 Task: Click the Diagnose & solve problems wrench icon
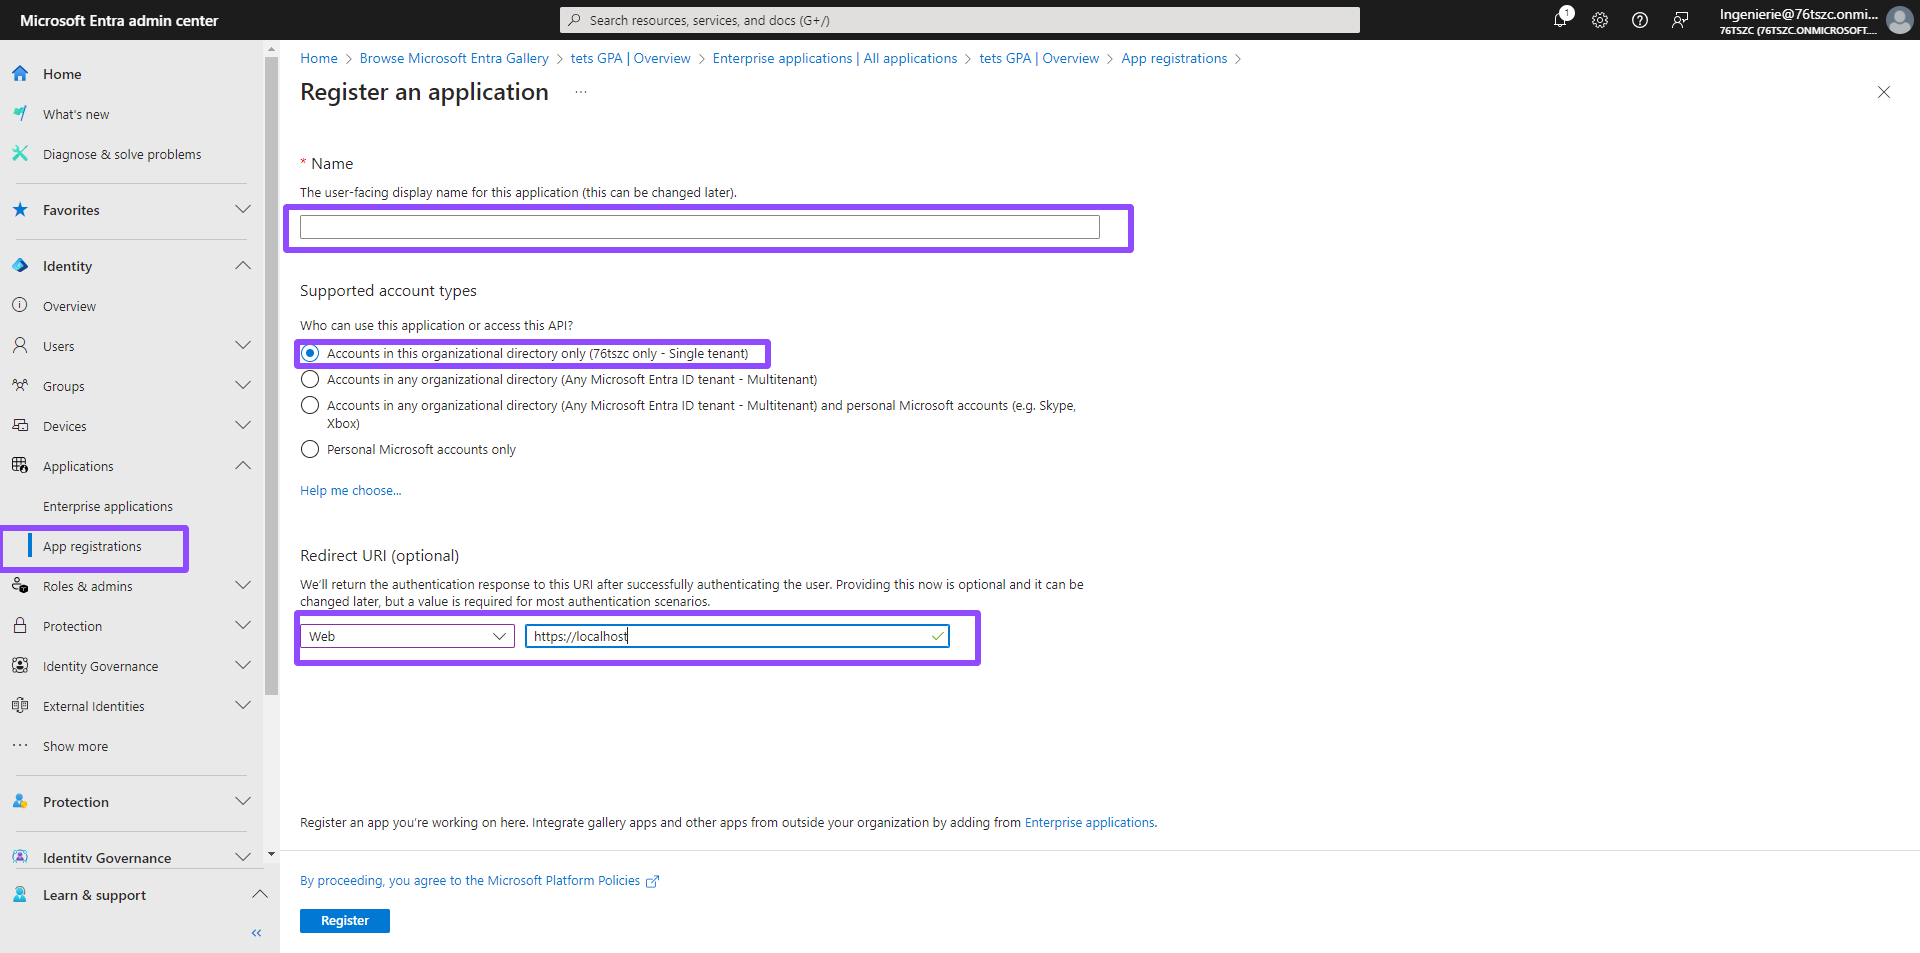coord(20,154)
